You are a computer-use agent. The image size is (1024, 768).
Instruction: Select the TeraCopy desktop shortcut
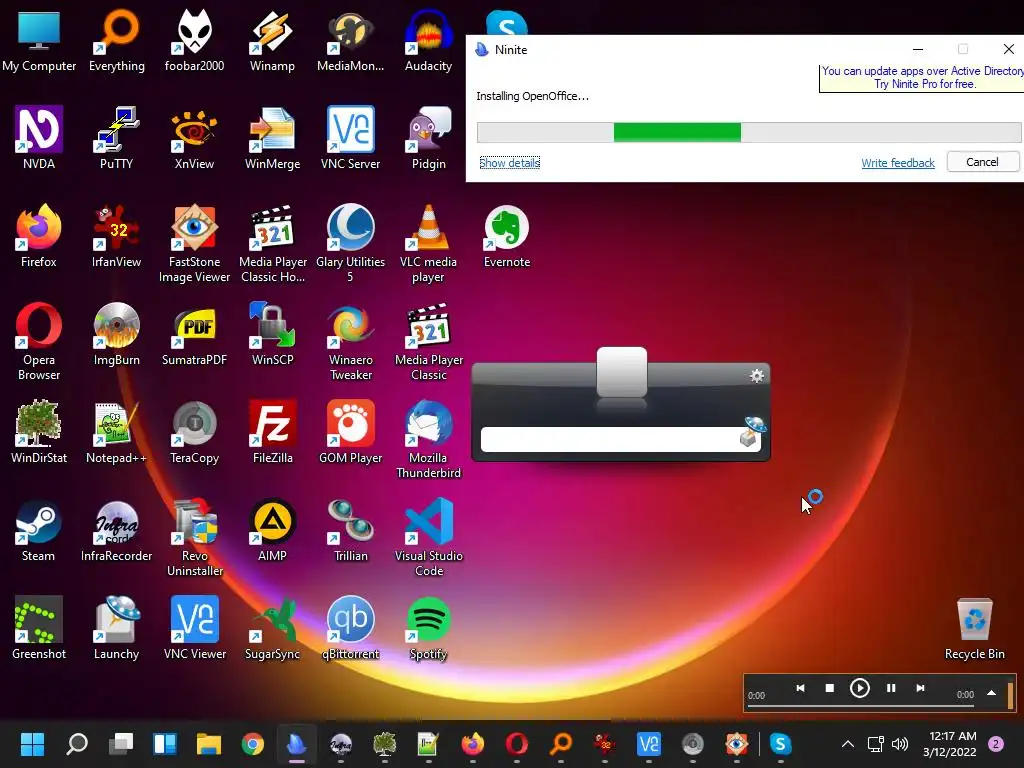tap(194, 432)
